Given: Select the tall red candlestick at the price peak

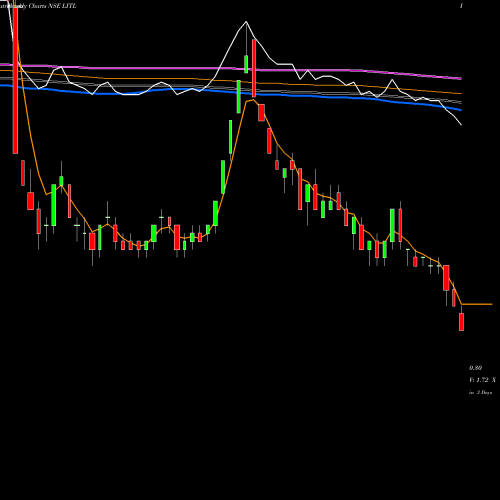Looking at the screenshot, I should click(x=254, y=68).
